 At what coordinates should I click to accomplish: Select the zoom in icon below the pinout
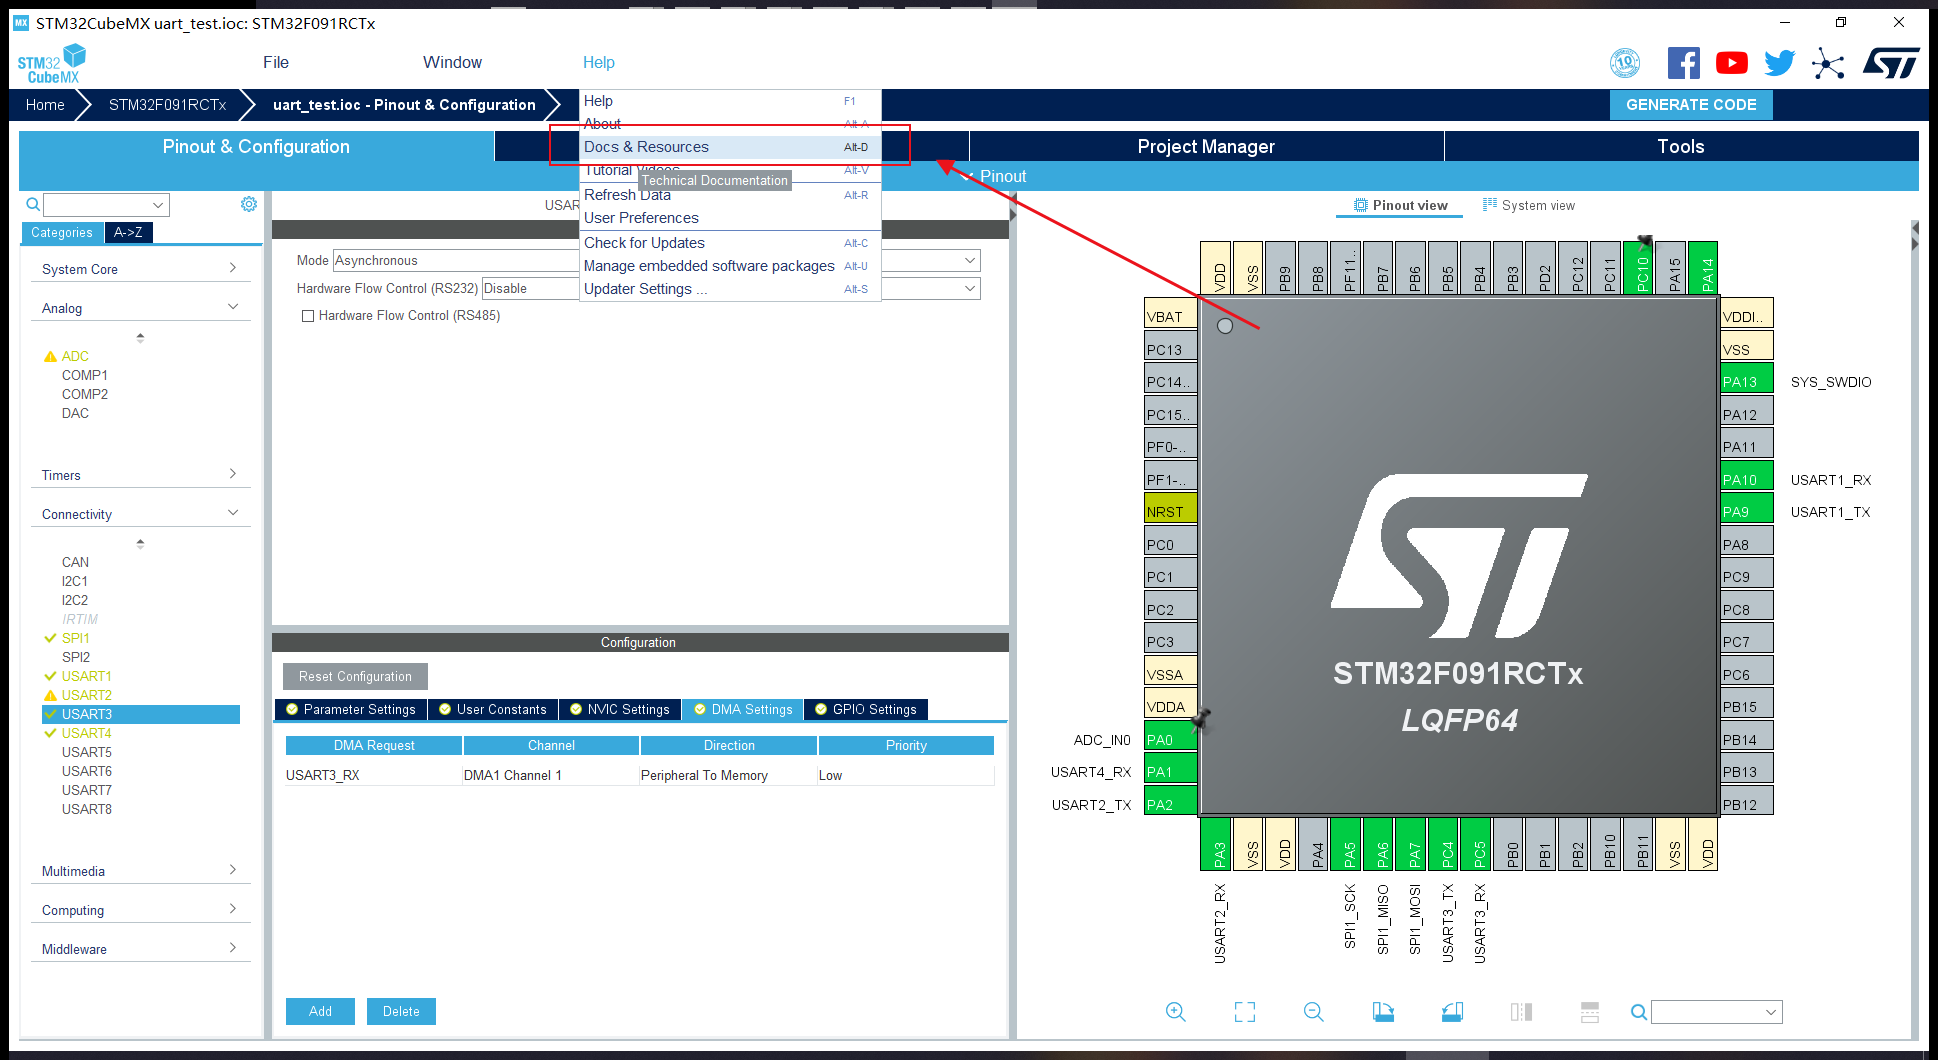(1176, 1012)
